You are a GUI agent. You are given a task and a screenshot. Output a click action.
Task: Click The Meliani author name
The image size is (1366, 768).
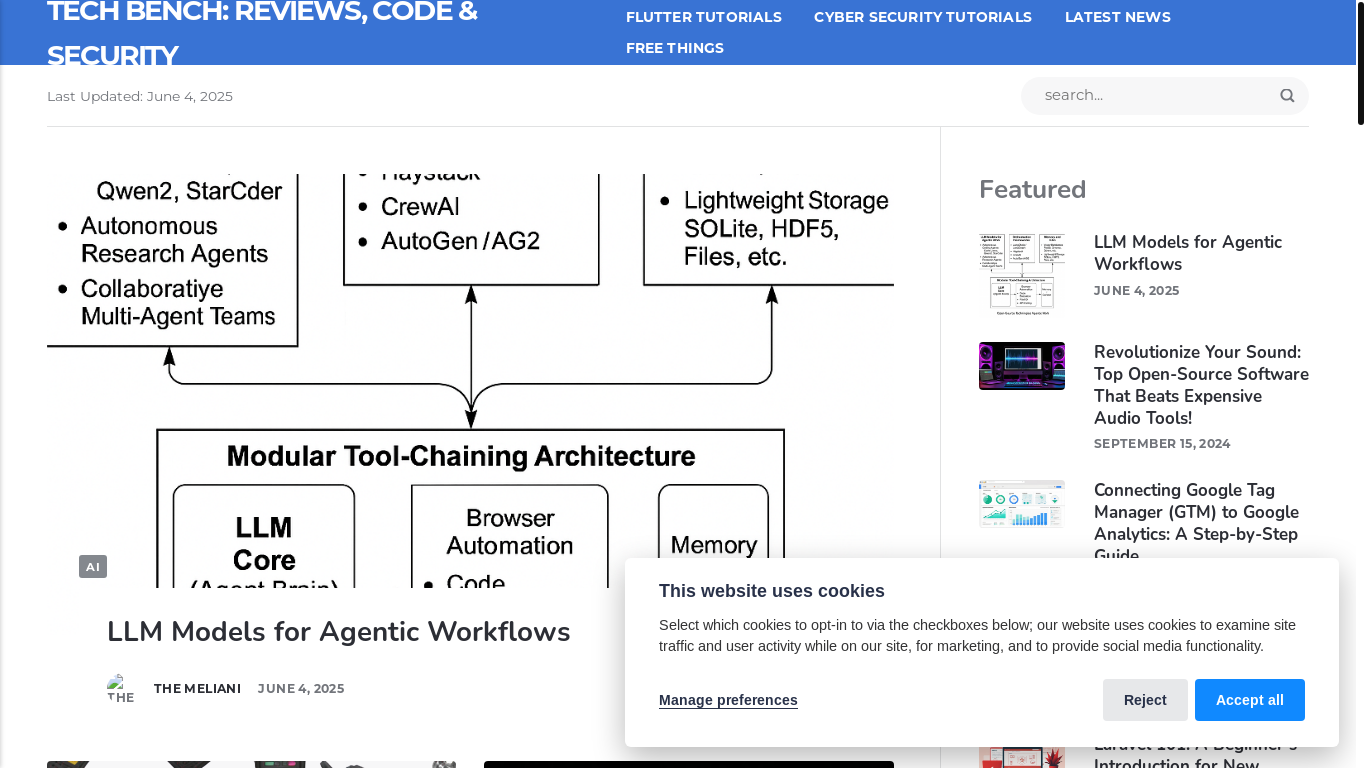pyautogui.click(x=197, y=689)
